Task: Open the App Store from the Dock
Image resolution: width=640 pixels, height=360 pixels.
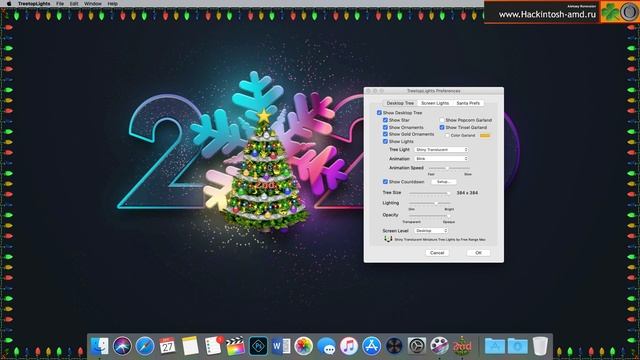Action: tap(371, 346)
